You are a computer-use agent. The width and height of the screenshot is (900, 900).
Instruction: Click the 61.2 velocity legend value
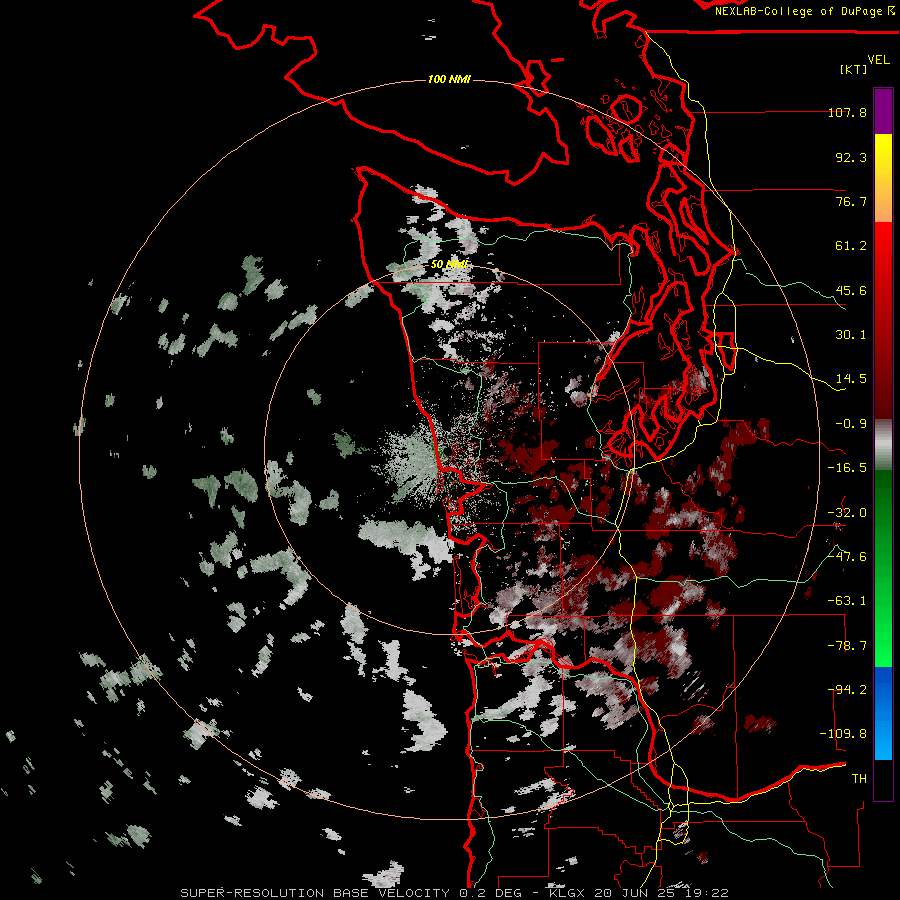pyautogui.click(x=851, y=246)
